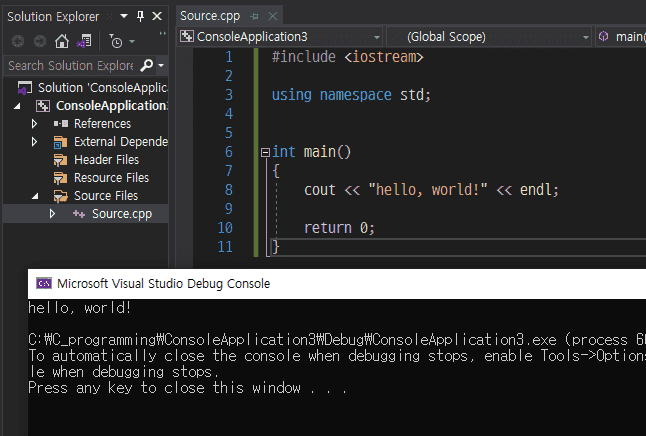Collapse the int main() code block
This screenshot has width=646, height=436.
pyautogui.click(x=264, y=152)
